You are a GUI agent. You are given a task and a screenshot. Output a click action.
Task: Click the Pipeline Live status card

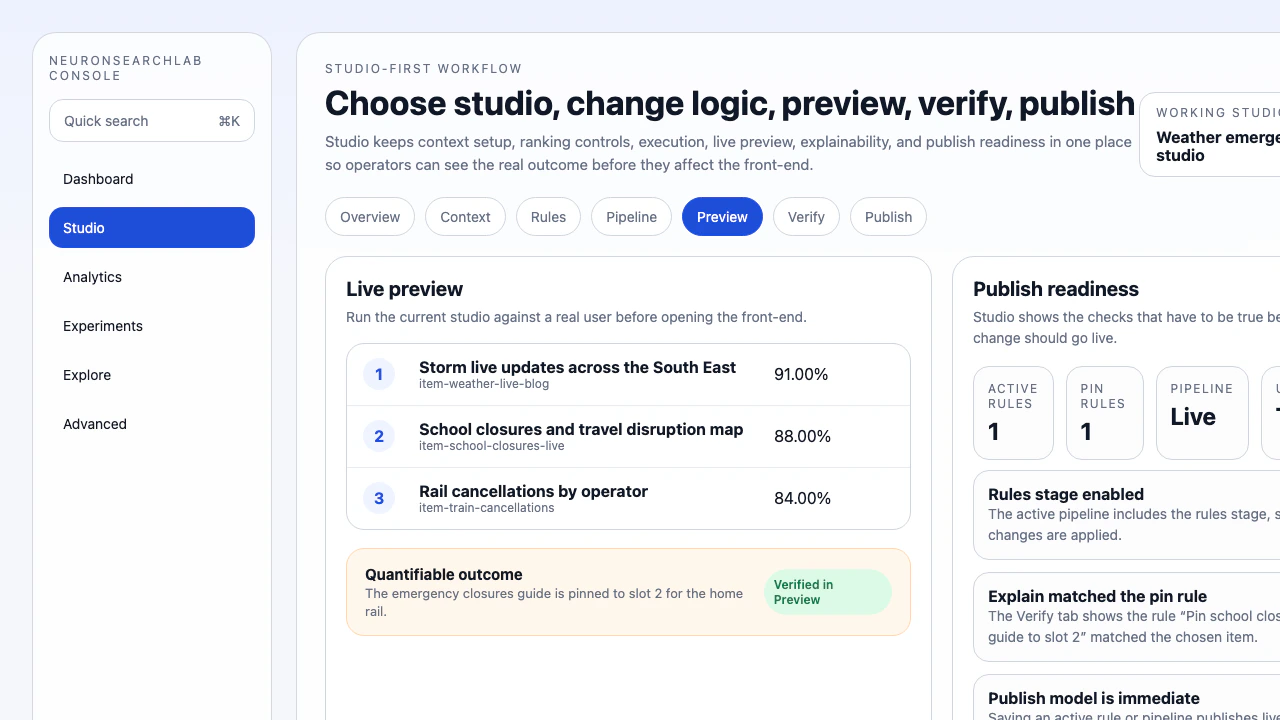[x=1202, y=412]
